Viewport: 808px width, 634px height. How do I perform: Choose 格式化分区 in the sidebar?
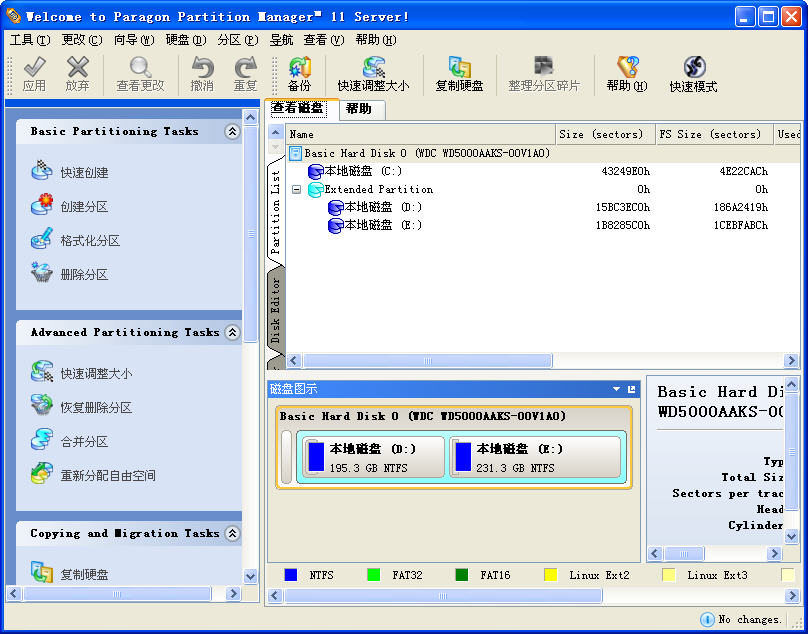89,241
